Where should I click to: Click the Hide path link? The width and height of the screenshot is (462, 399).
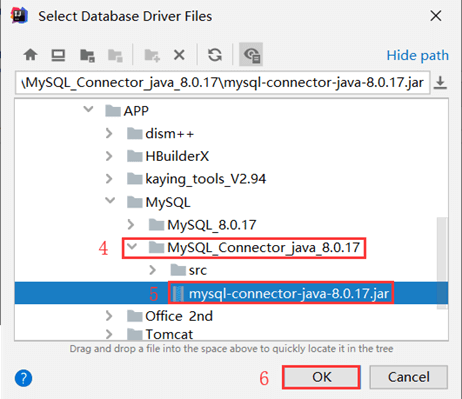coord(418,55)
